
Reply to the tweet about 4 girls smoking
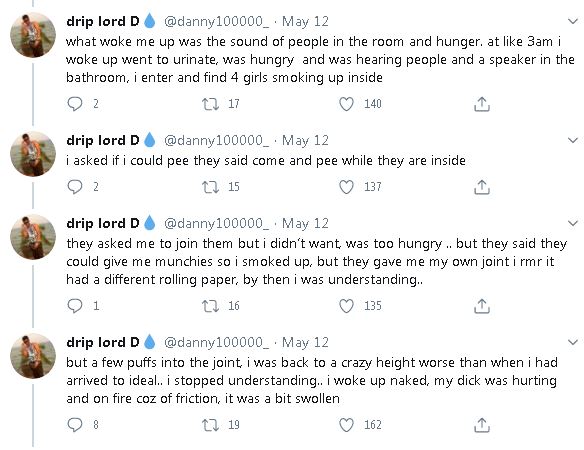(74, 104)
